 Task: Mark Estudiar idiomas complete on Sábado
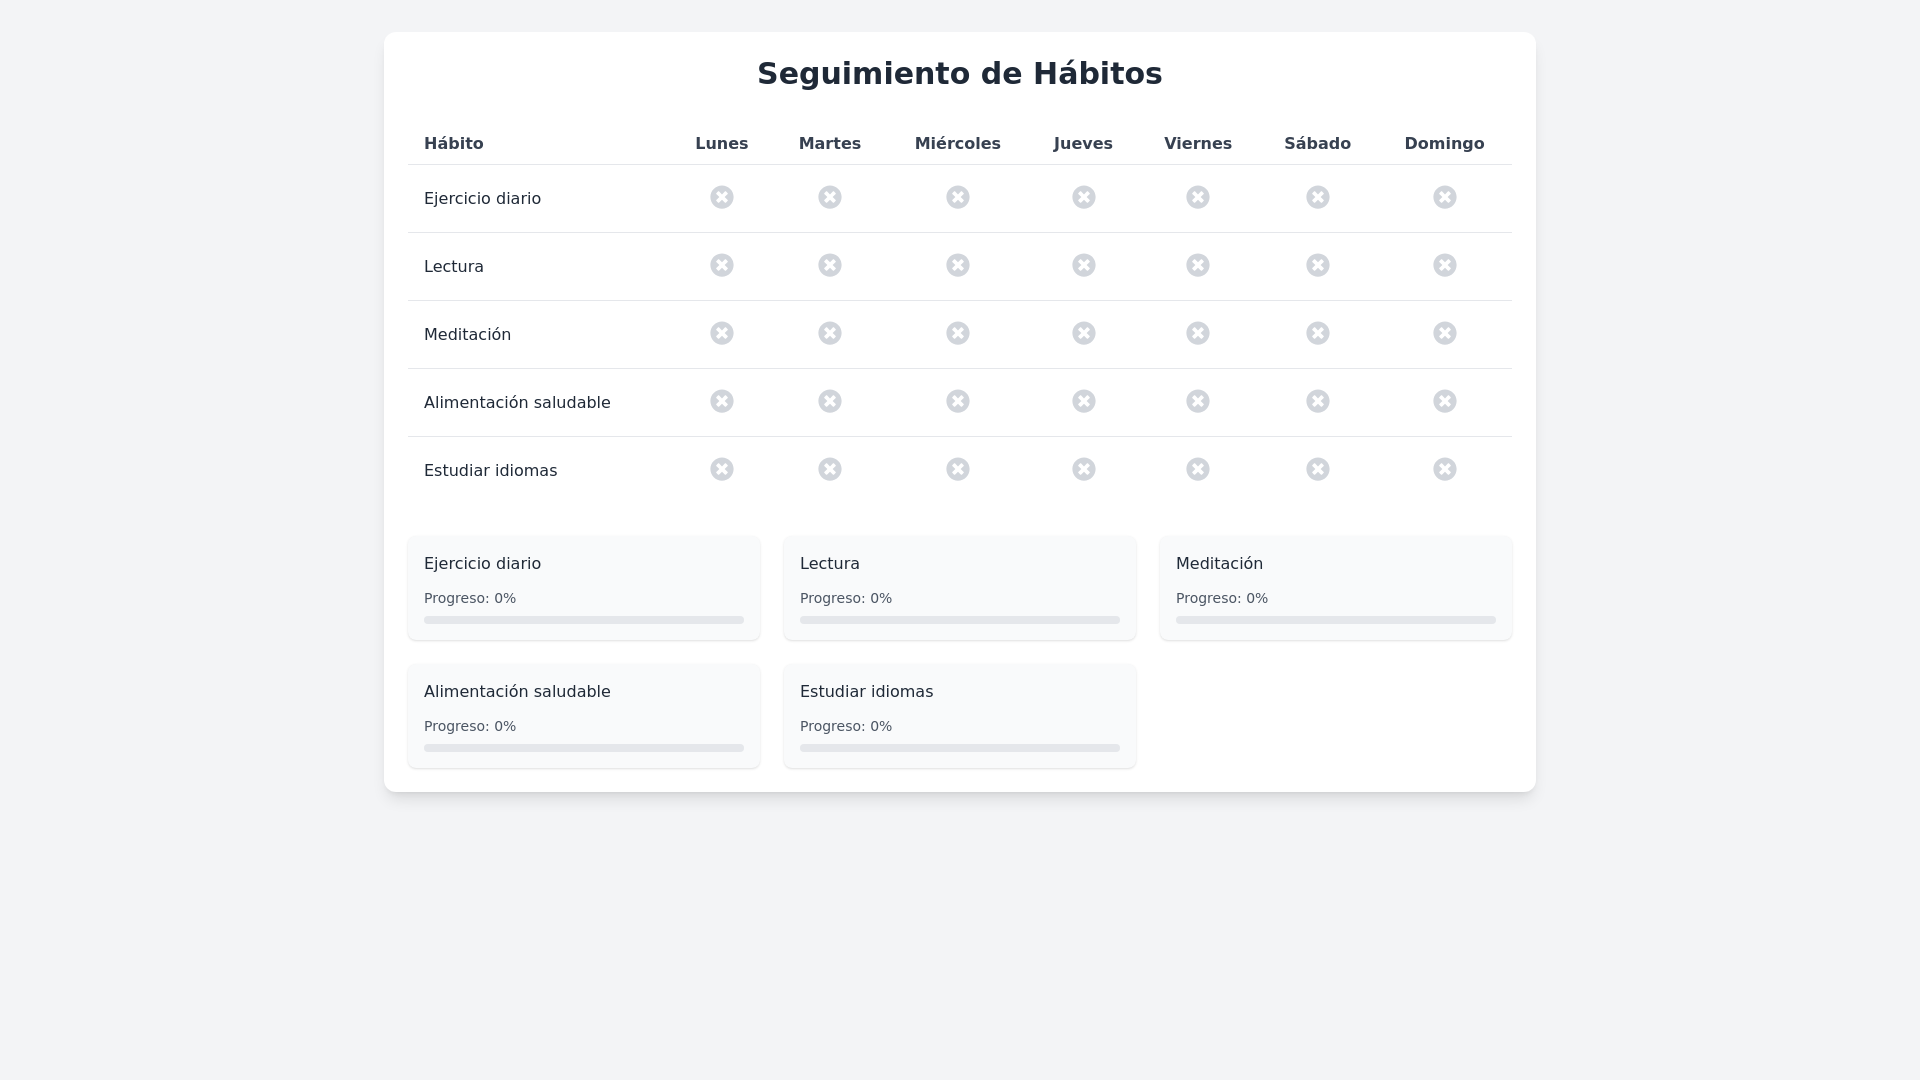point(1317,469)
